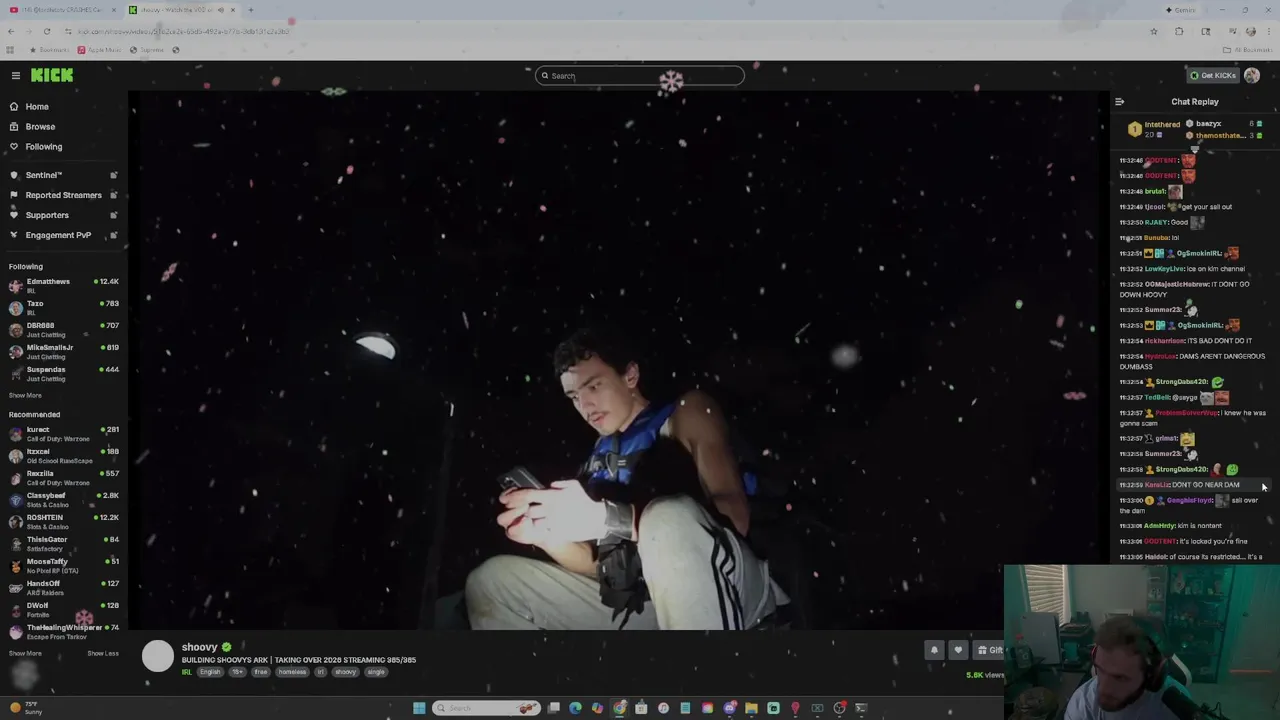Open Microsoft Edge from the taskbar

click(x=575, y=708)
